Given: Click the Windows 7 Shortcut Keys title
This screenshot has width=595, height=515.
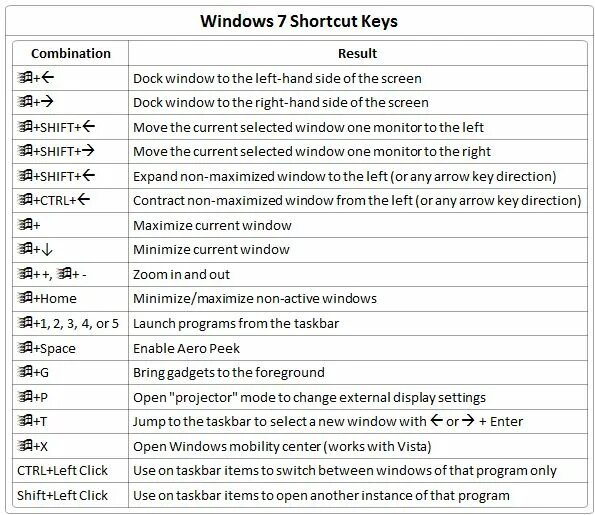Looking at the screenshot, I should pos(299,21).
